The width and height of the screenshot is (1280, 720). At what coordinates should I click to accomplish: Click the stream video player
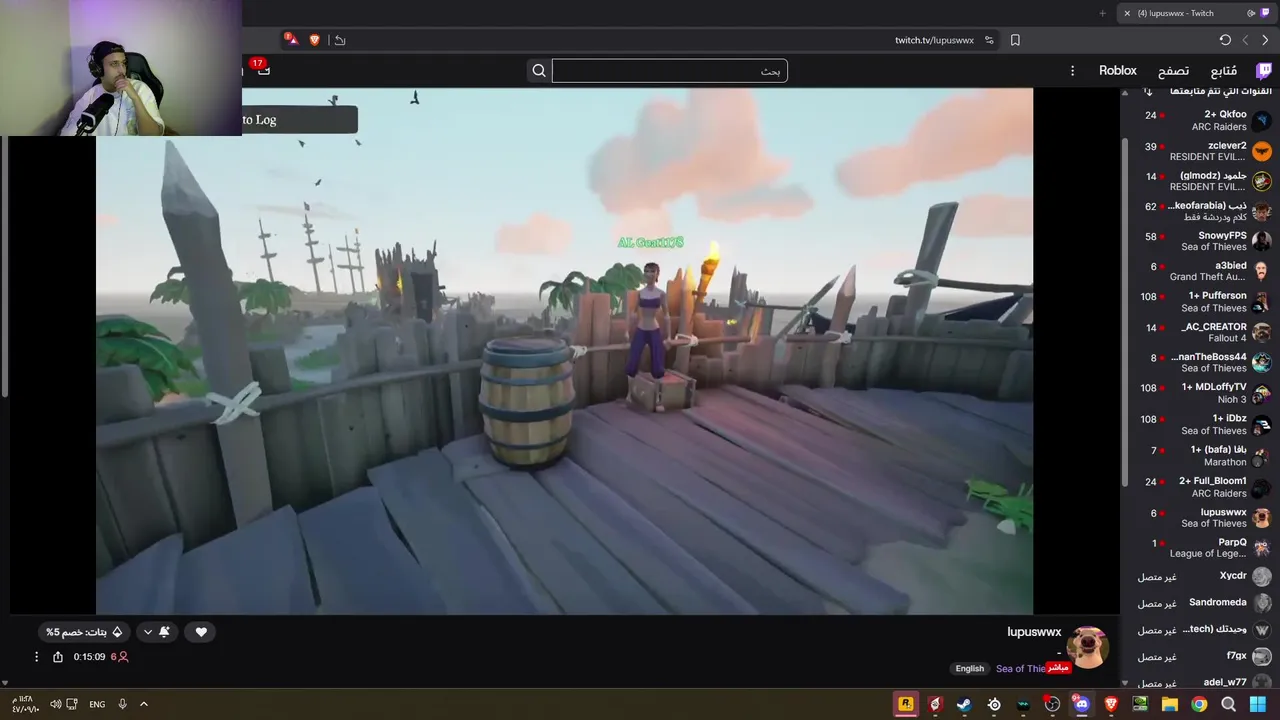(x=564, y=351)
